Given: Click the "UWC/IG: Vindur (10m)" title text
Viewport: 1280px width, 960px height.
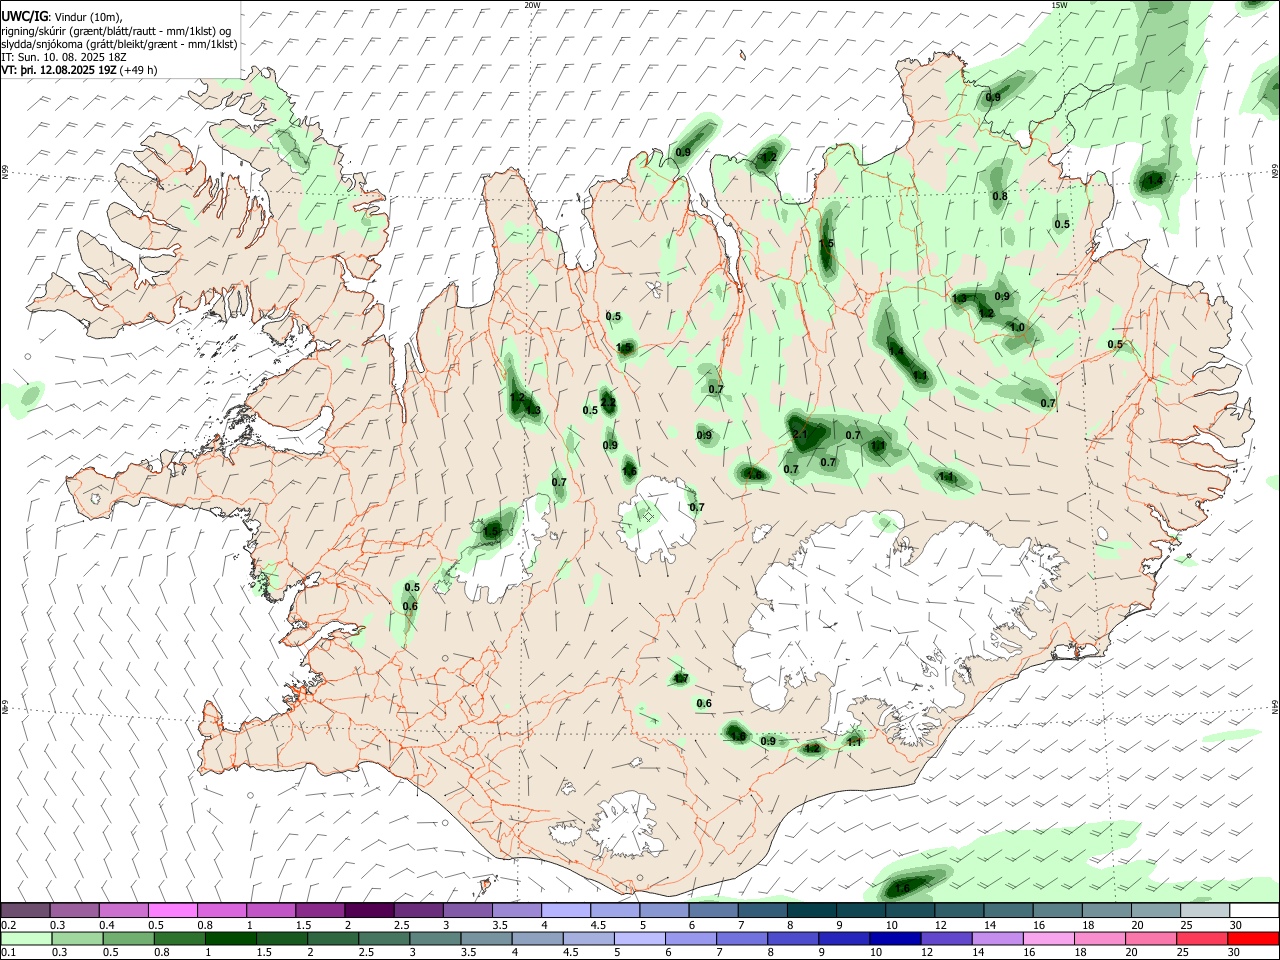Looking at the screenshot, I should pyautogui.click(x=62, y=16).
